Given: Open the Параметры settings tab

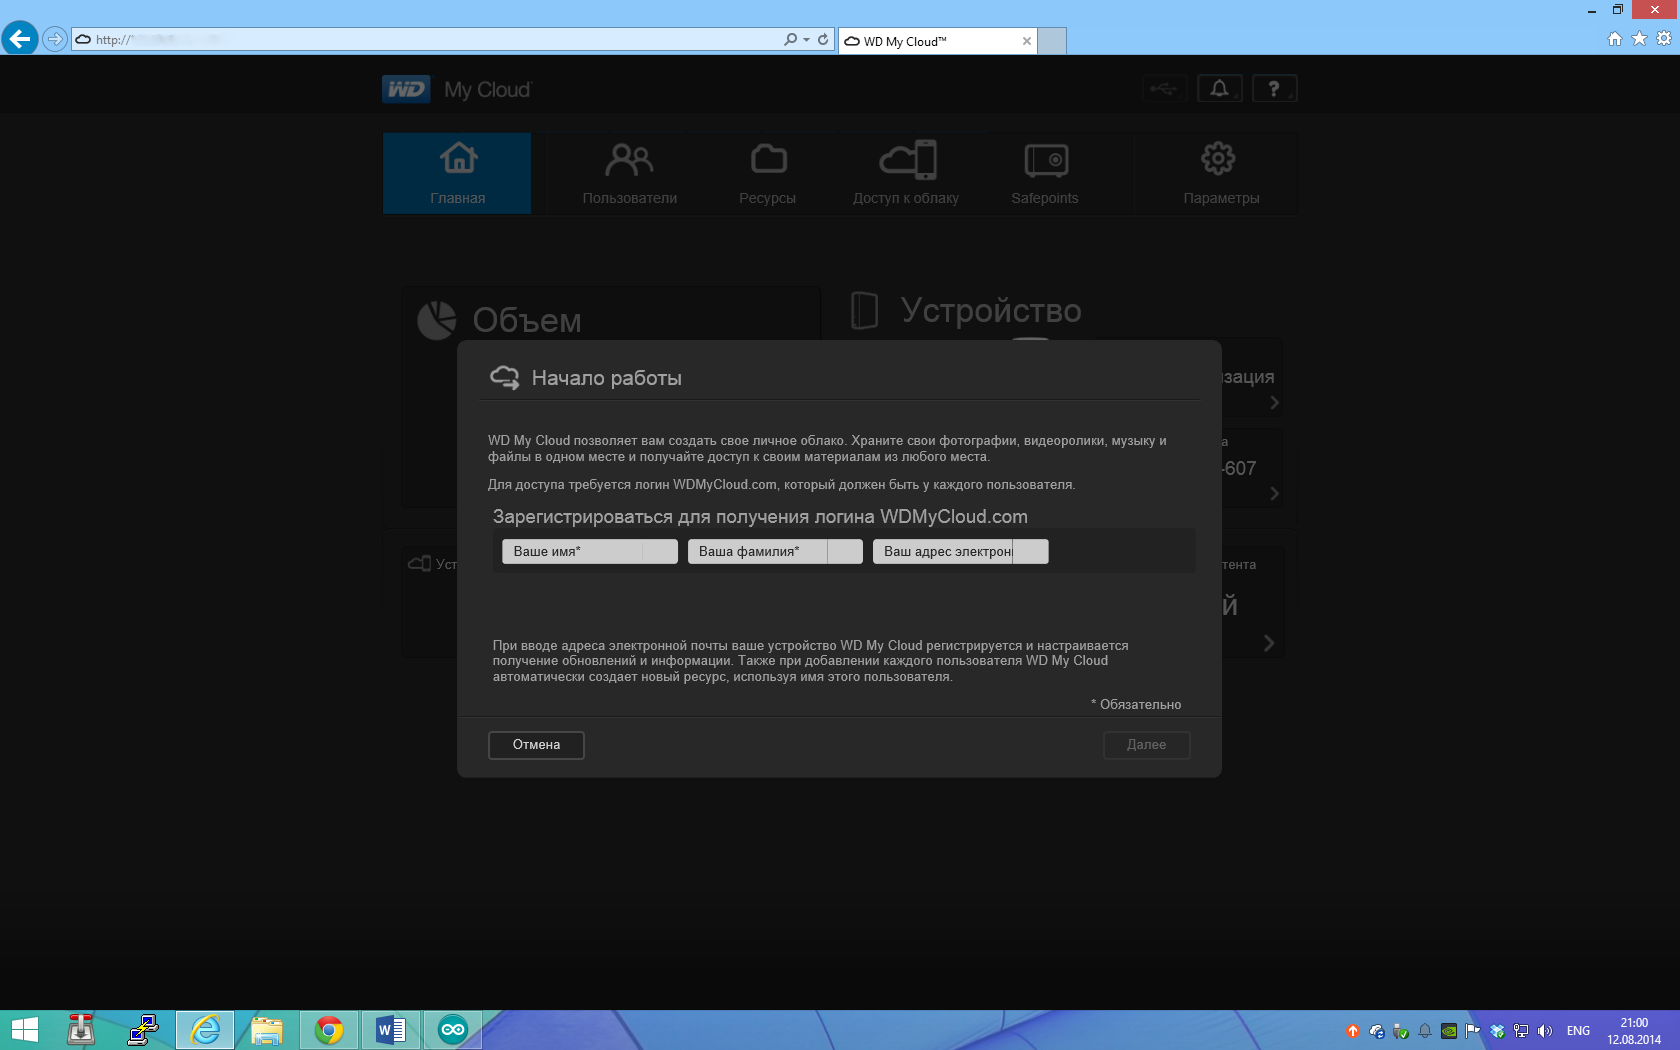Looking at the screenshot, I should coord(1220,173).
